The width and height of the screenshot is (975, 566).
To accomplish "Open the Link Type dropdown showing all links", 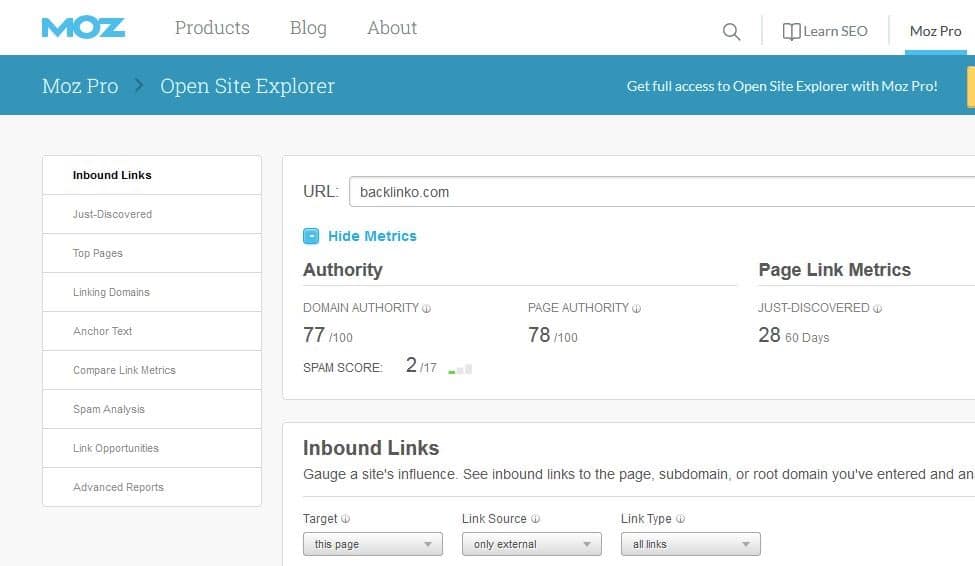I will (x=690, y=544).
